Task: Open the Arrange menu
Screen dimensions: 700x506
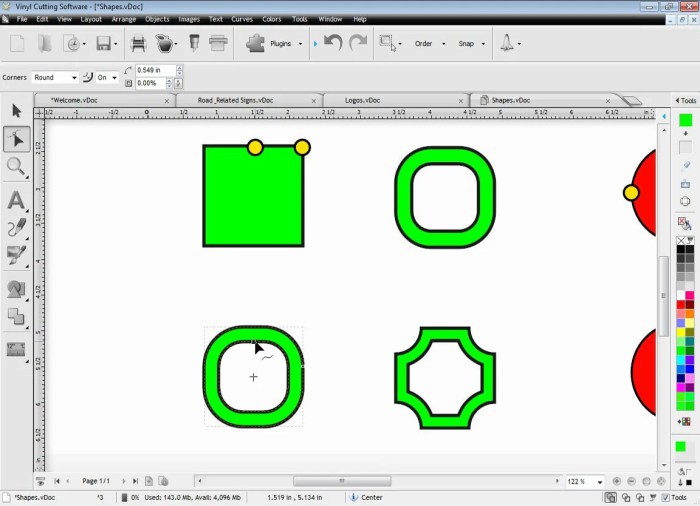Action: [124, 19]
